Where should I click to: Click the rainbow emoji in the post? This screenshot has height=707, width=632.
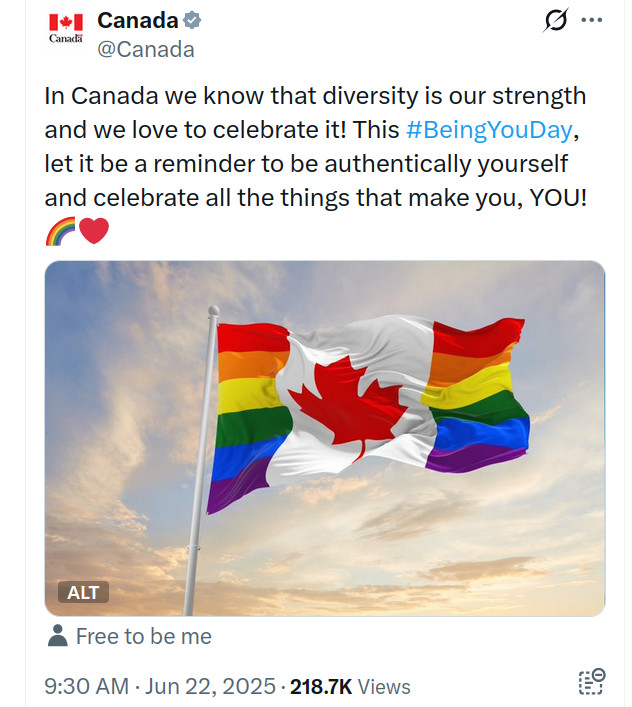coord(60,232)
